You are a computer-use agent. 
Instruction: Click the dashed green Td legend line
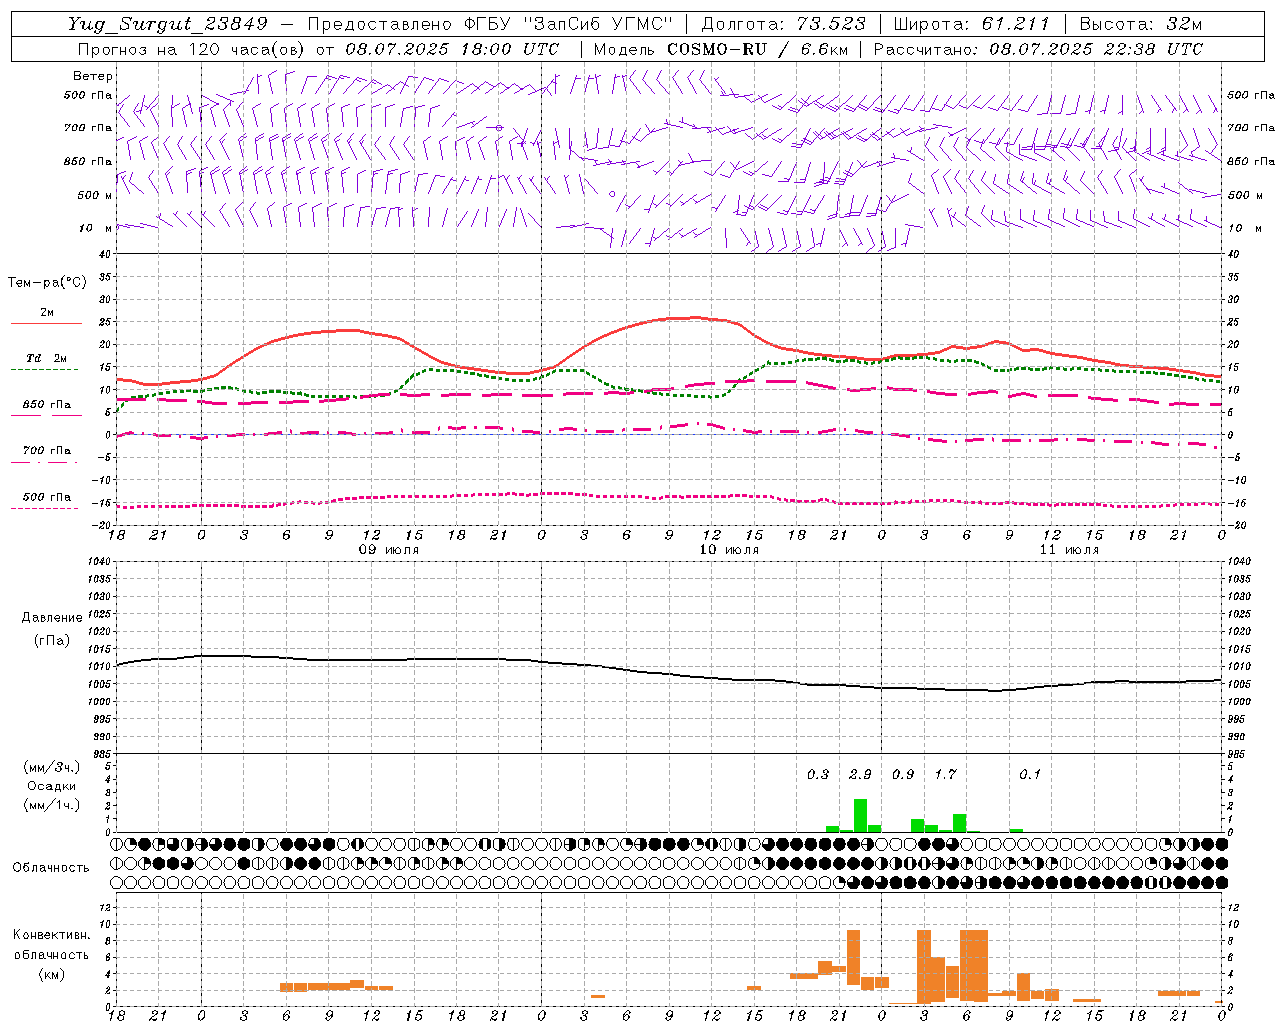tap(46, 369)
